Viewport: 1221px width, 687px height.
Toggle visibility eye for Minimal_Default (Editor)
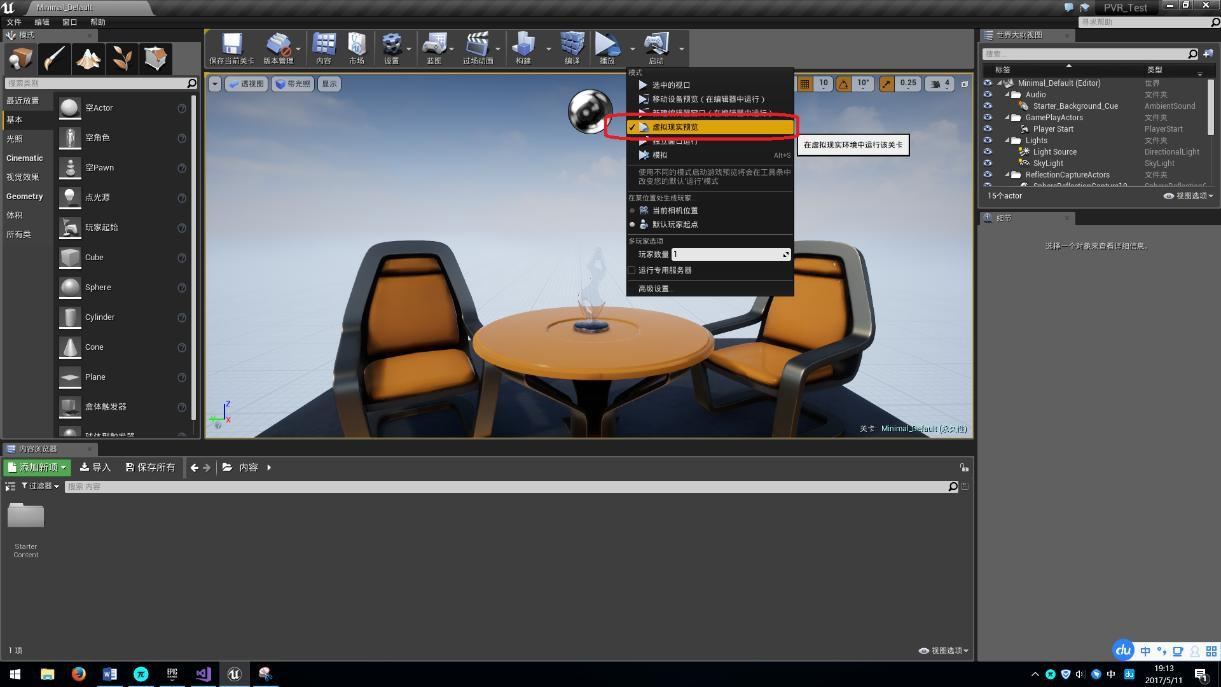(988, 83)
